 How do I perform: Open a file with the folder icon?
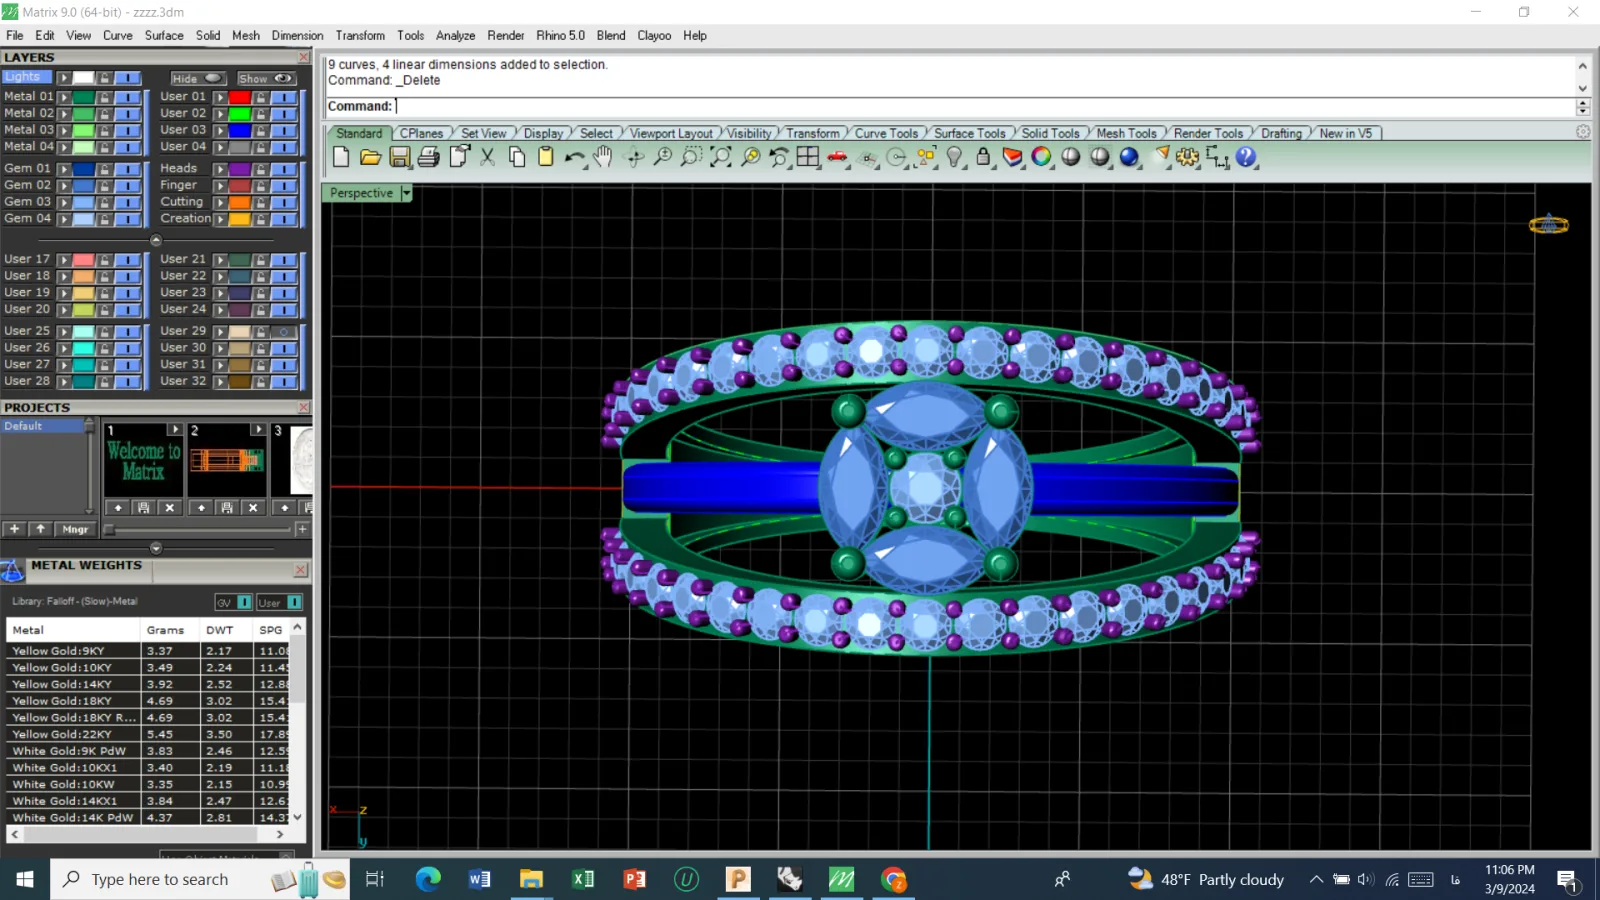coord(370,157)
